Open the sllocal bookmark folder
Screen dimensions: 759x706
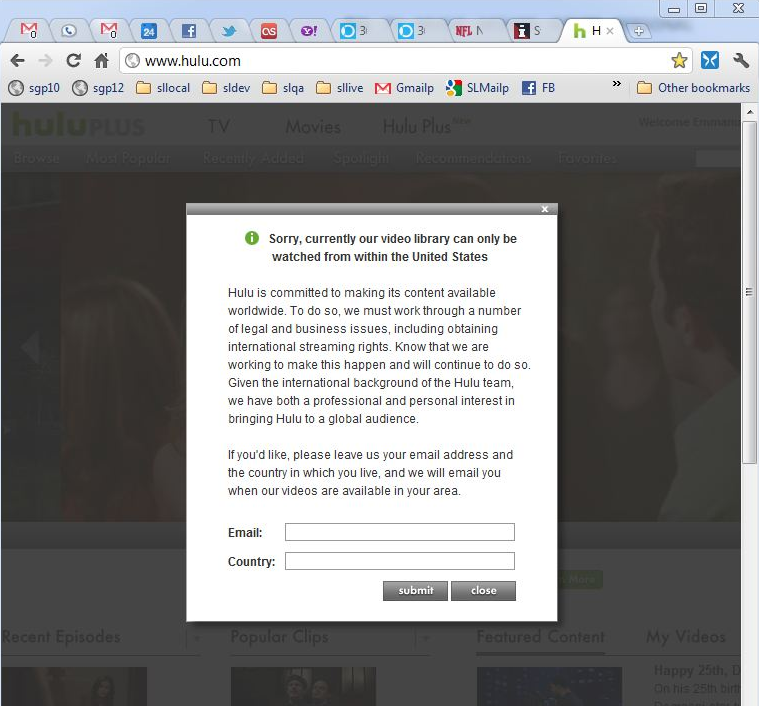click(163, 88)
